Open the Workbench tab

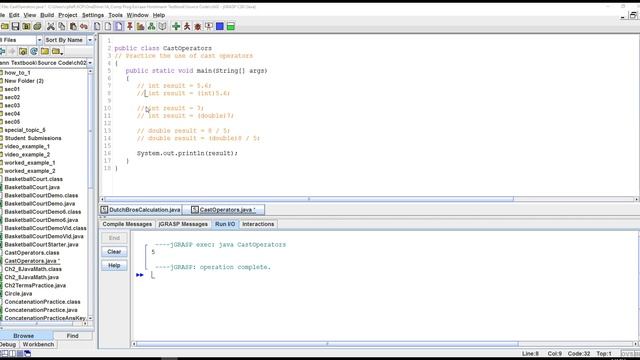coord(38,344)
